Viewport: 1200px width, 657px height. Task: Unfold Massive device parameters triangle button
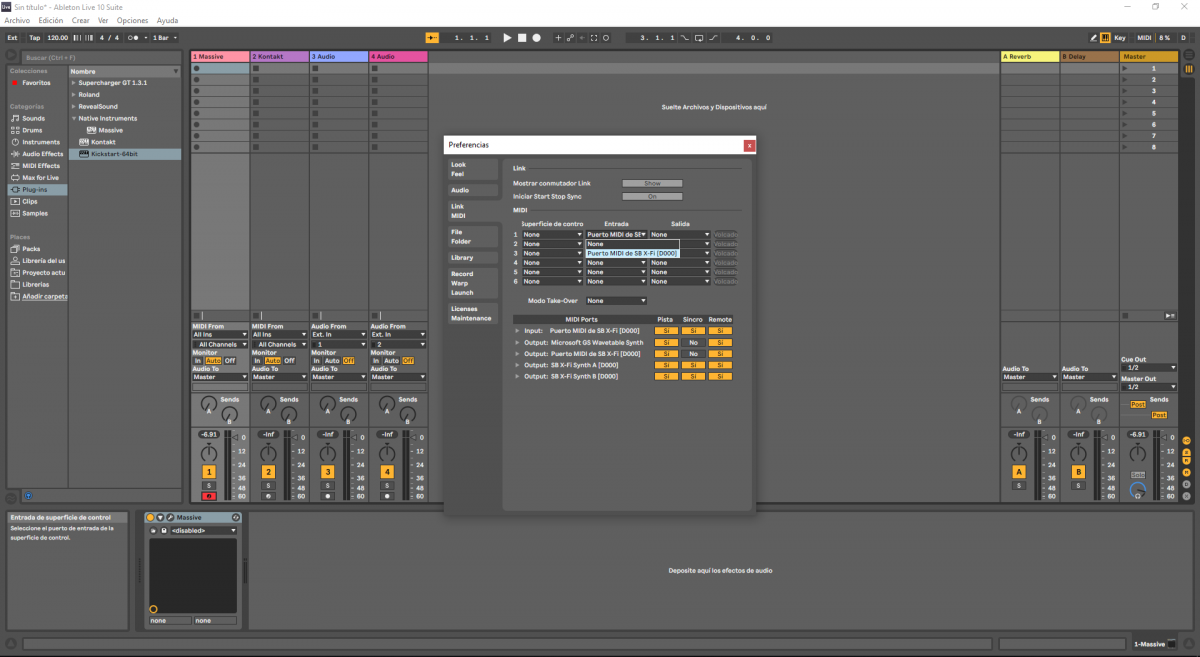pos(160,517)
